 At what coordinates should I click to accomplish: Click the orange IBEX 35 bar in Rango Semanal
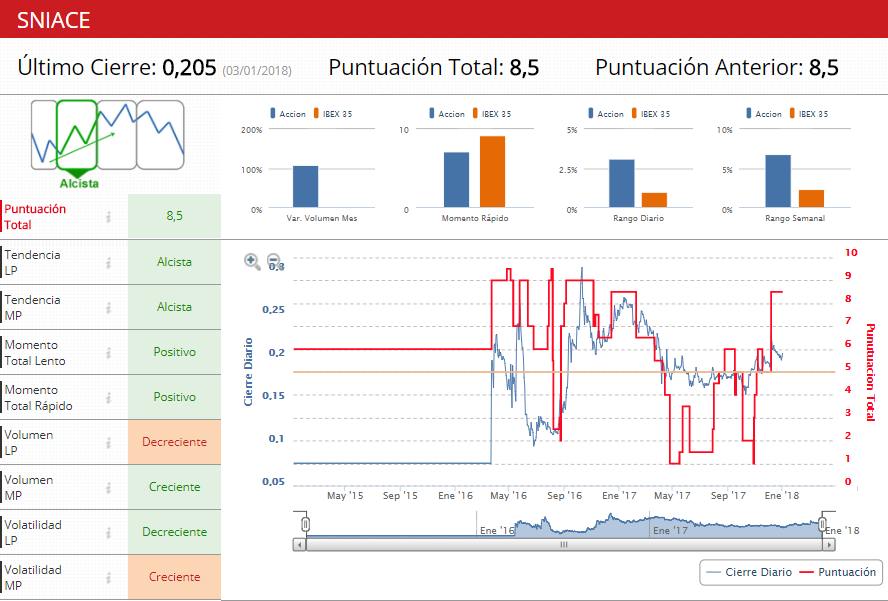click(812, 199)
